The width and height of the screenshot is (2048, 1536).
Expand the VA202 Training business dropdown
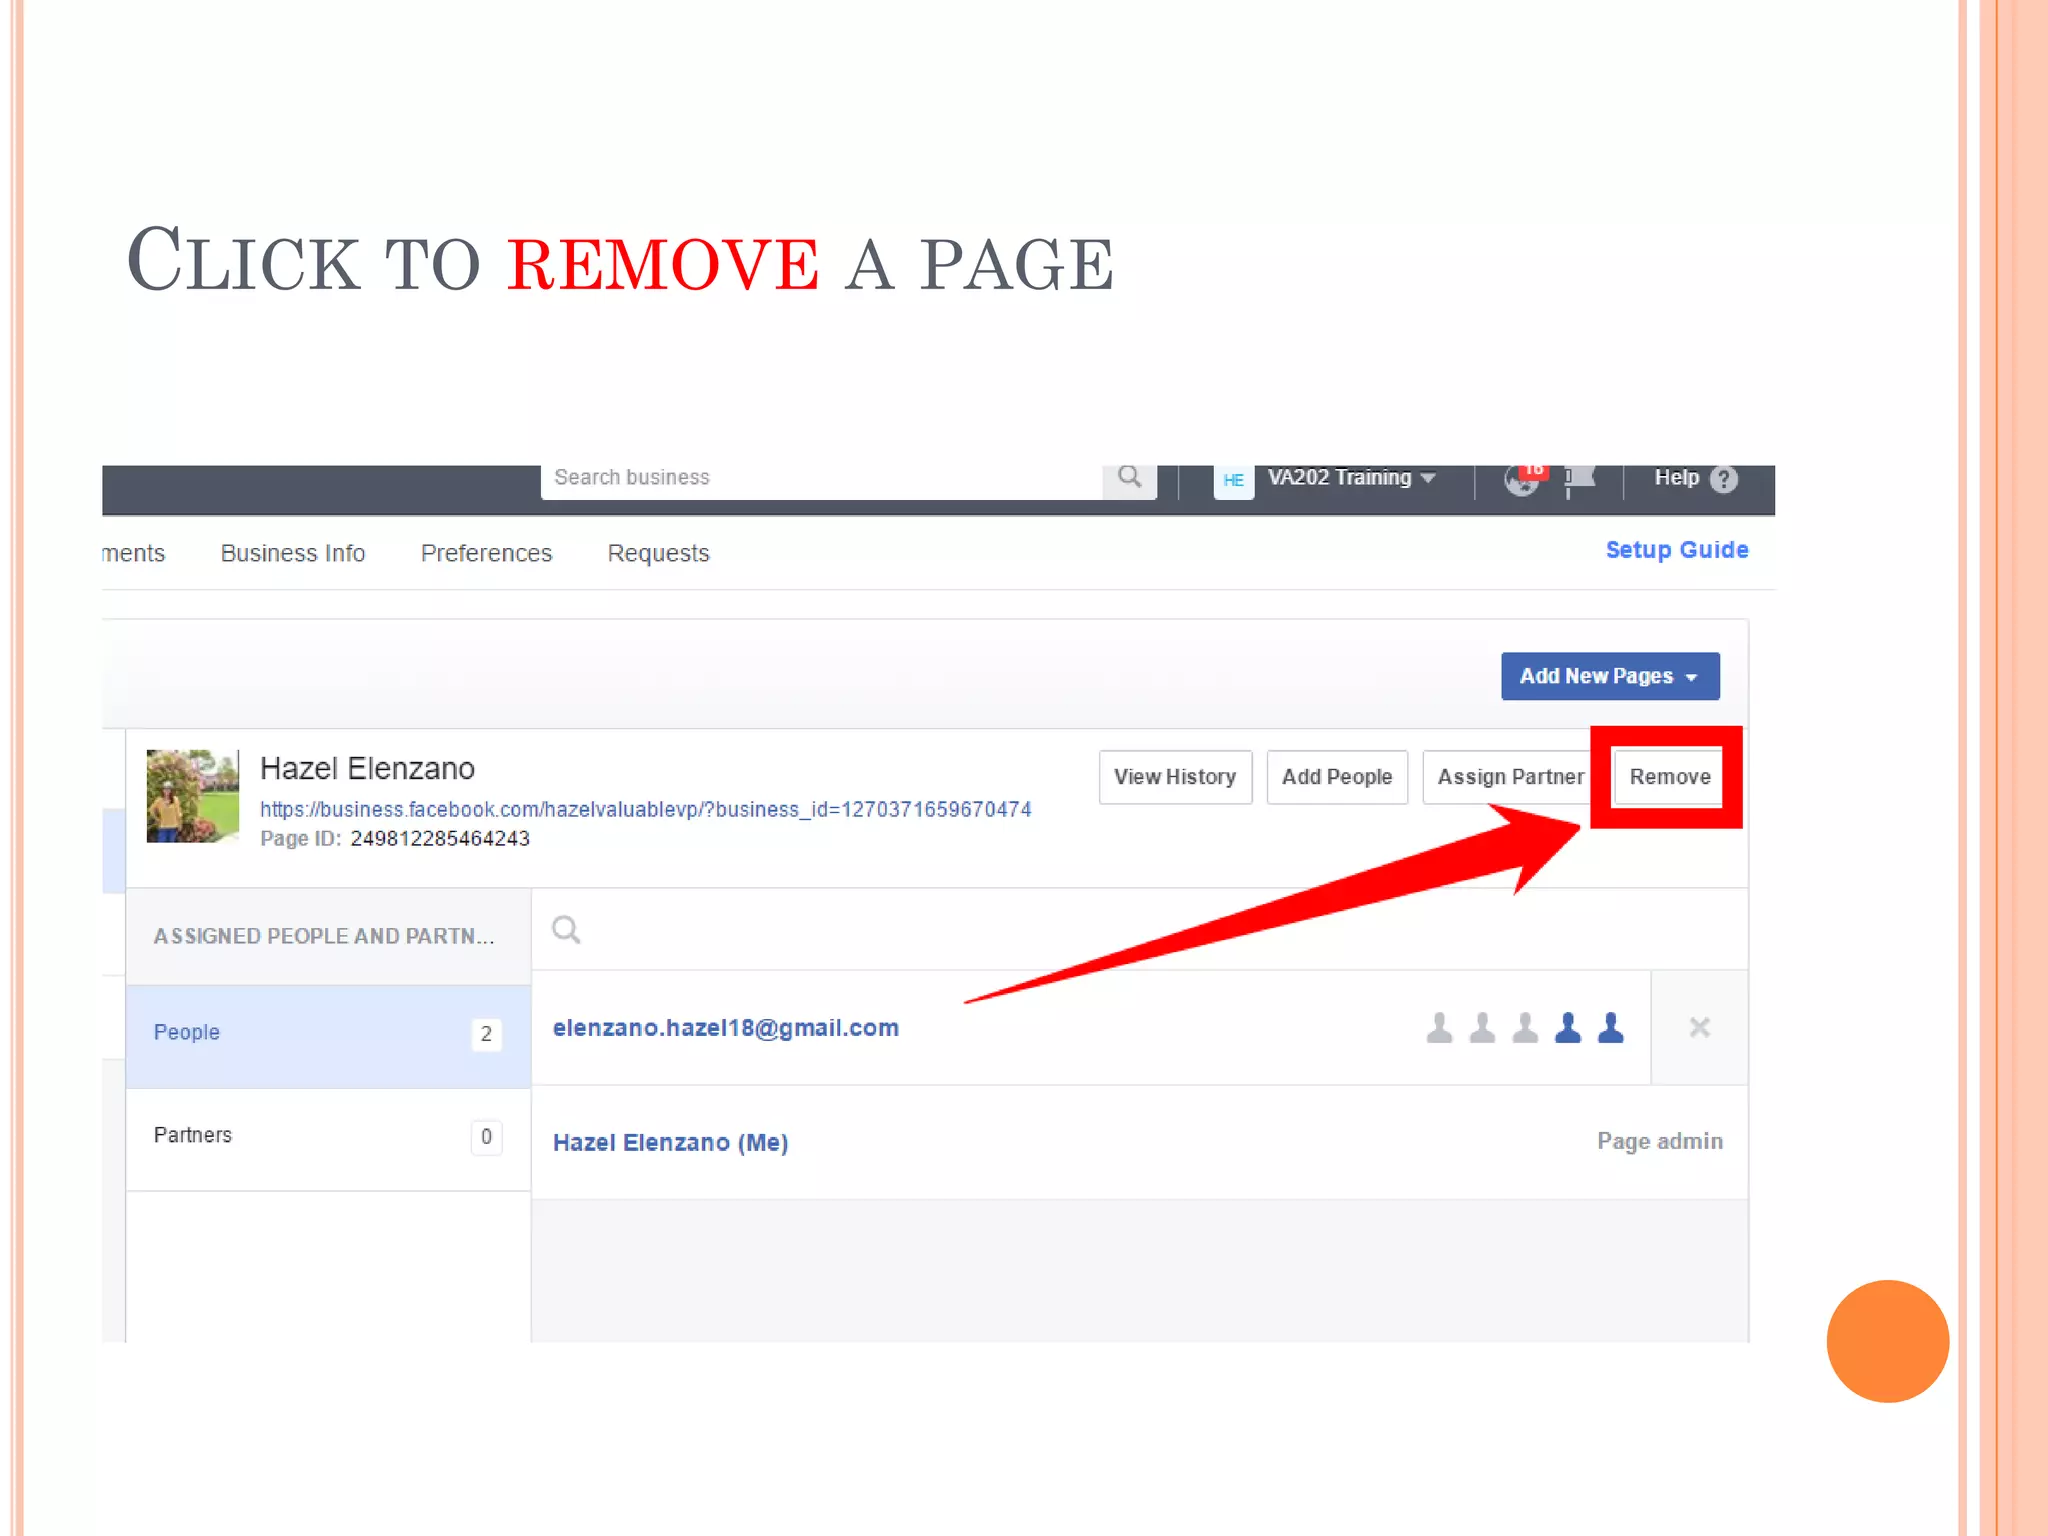click(1351, 478)
